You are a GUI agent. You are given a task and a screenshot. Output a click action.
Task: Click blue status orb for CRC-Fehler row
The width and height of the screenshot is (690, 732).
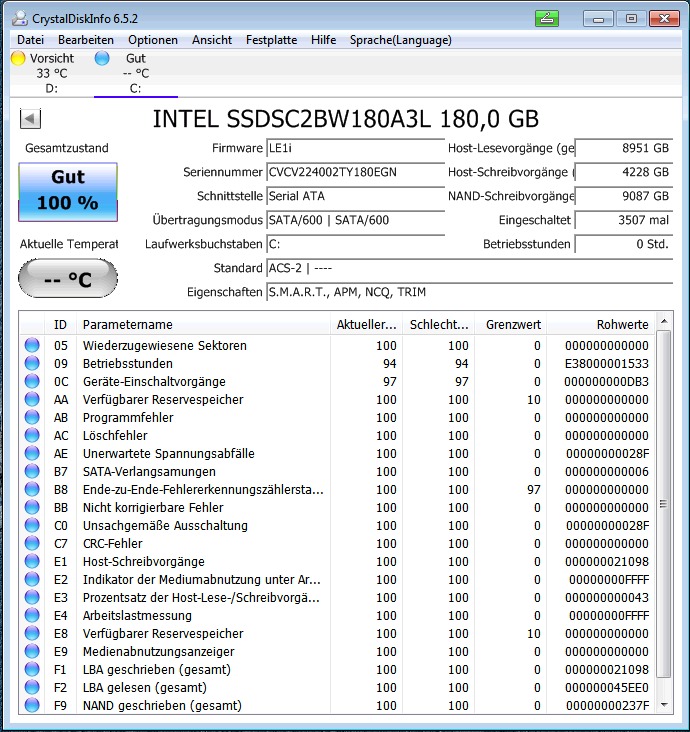tap(32, 543)
